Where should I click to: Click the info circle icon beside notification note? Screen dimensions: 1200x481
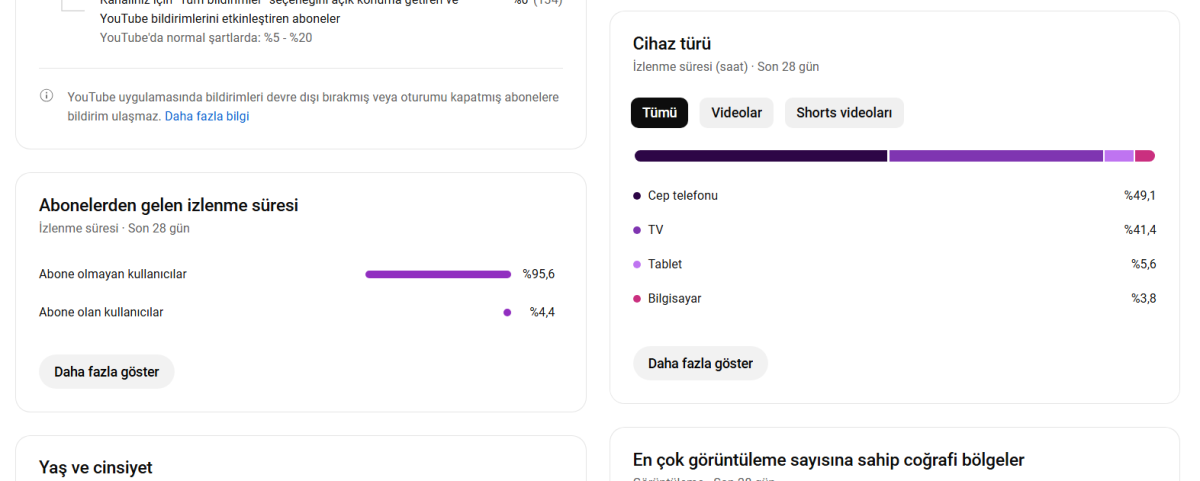(x=46, y=96)
